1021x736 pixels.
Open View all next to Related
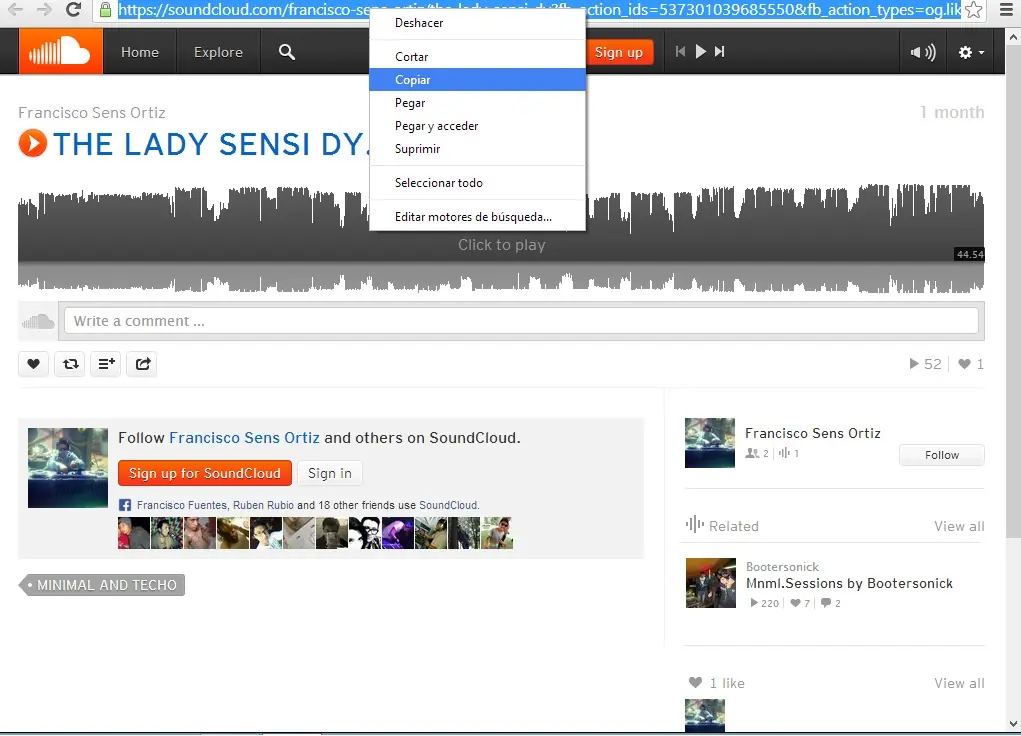pos(959,526)
